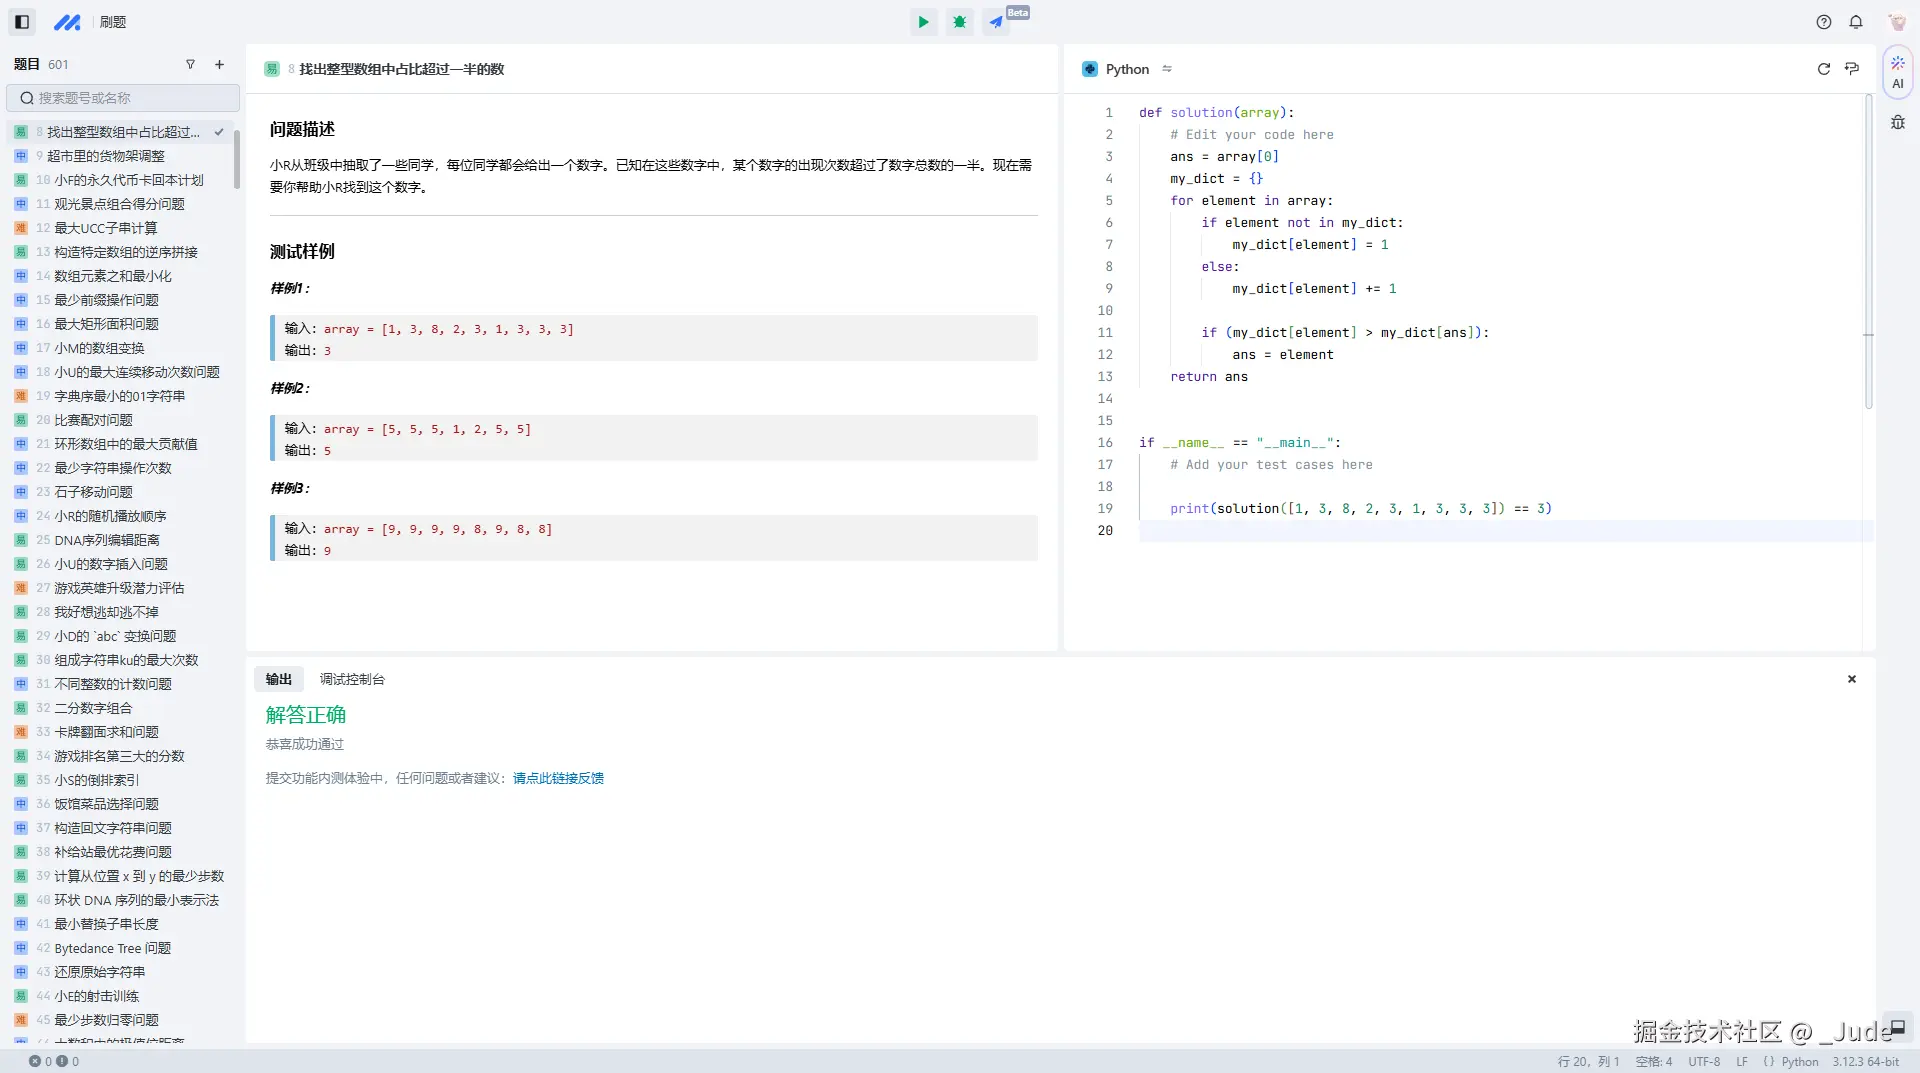Image resolution: width=1920 pixels, height=1073 pixels.
Task: Run the code with the green play button
Action: pyautogui.click(x=923, y=22)
